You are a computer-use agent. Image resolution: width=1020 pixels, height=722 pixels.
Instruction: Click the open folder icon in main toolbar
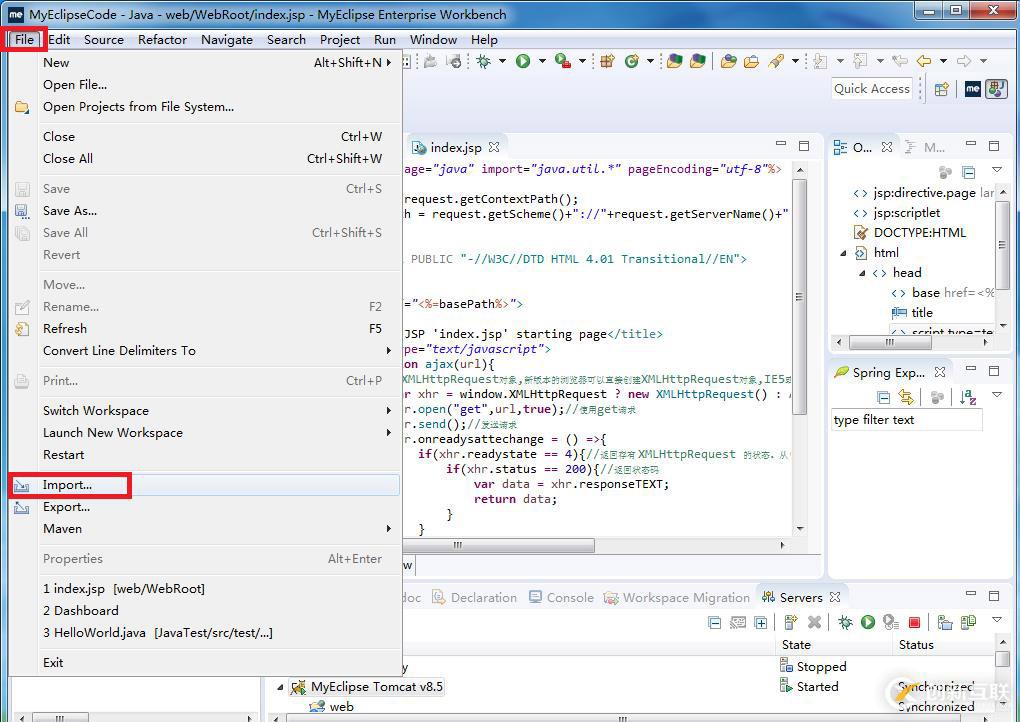751,61
